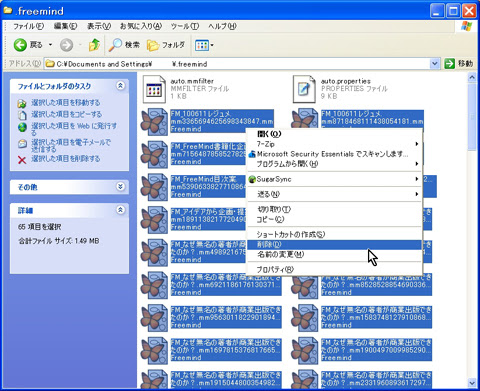Click the auto.mmfilter file icon

154,89
